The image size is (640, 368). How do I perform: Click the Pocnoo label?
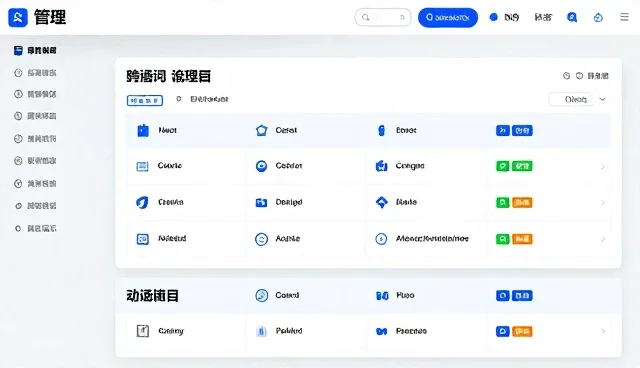click(x=411, y=331)
